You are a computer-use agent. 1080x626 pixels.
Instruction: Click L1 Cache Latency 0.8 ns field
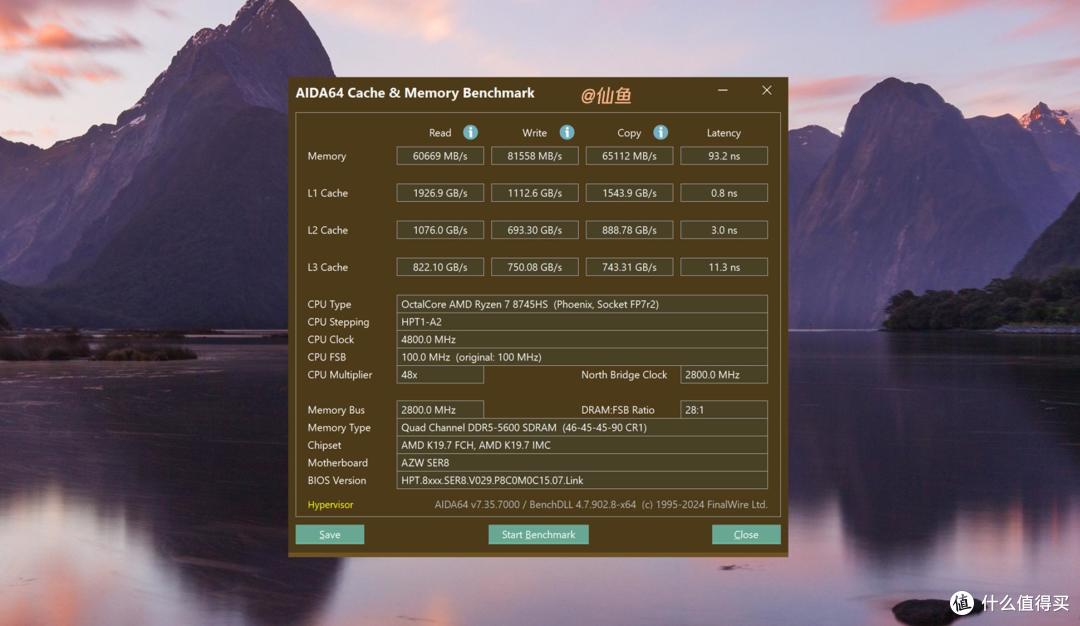tap(724, 193)
